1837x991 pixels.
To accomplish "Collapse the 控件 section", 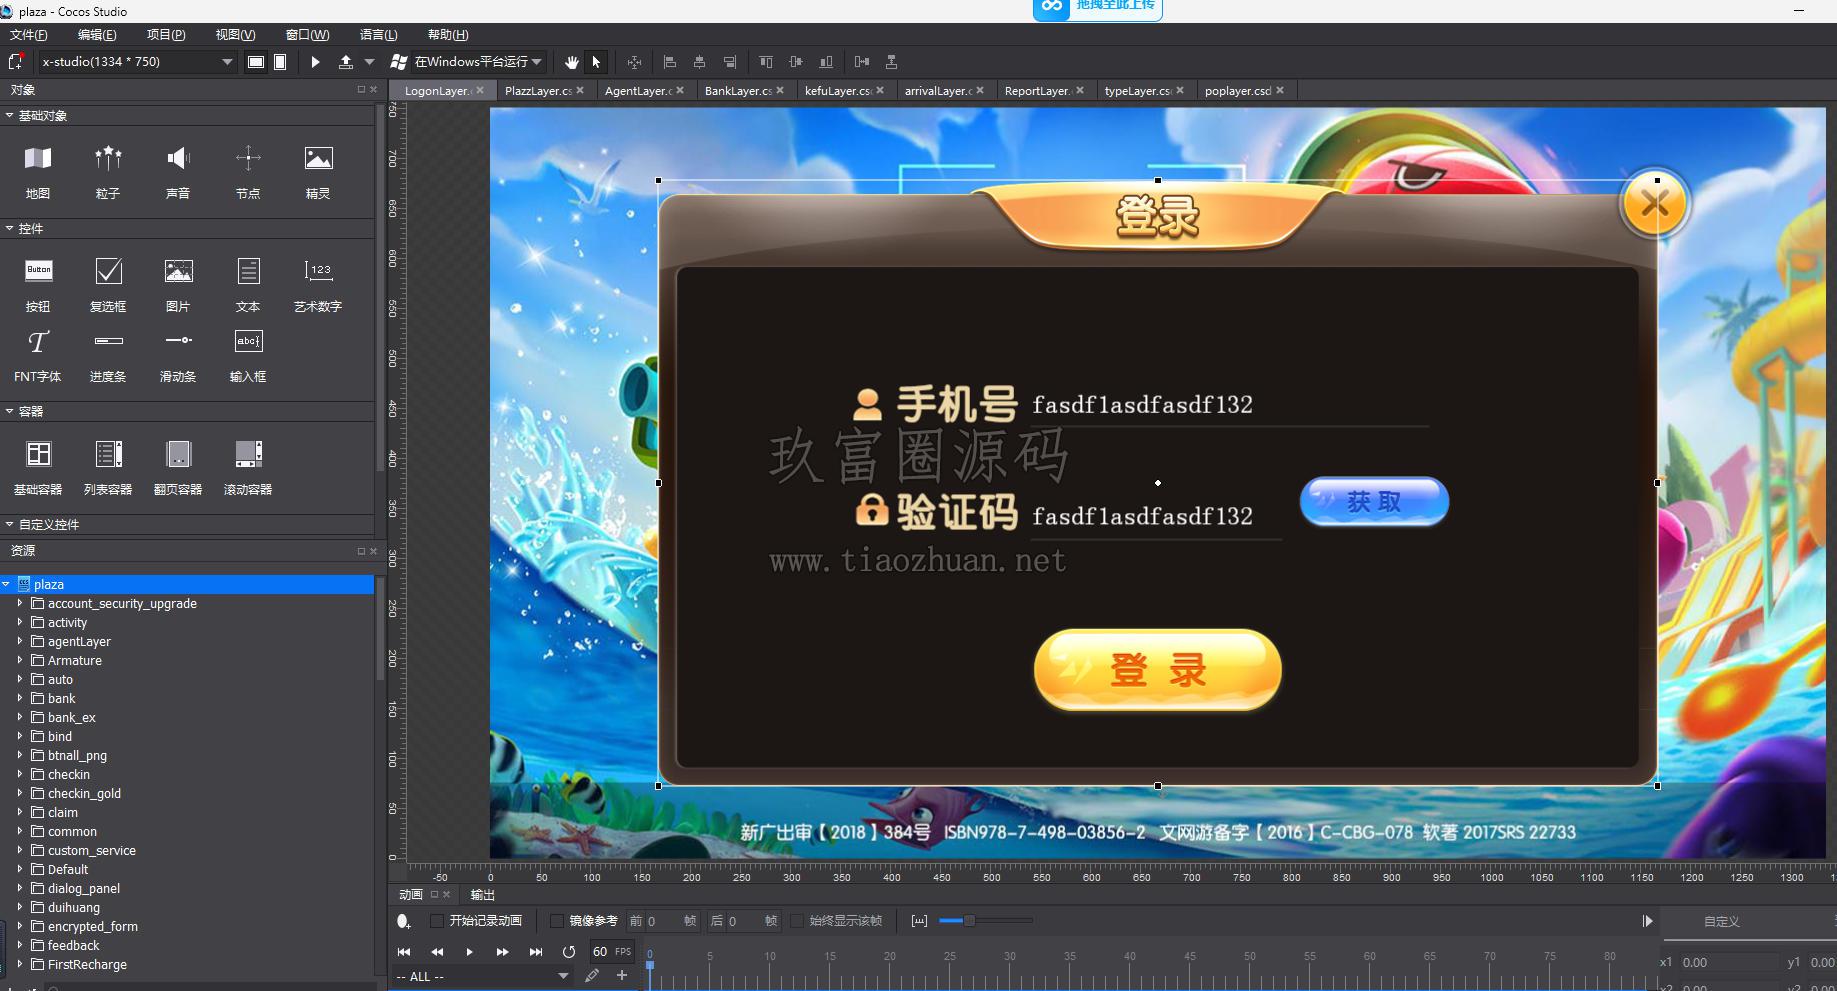I will 9,229.
